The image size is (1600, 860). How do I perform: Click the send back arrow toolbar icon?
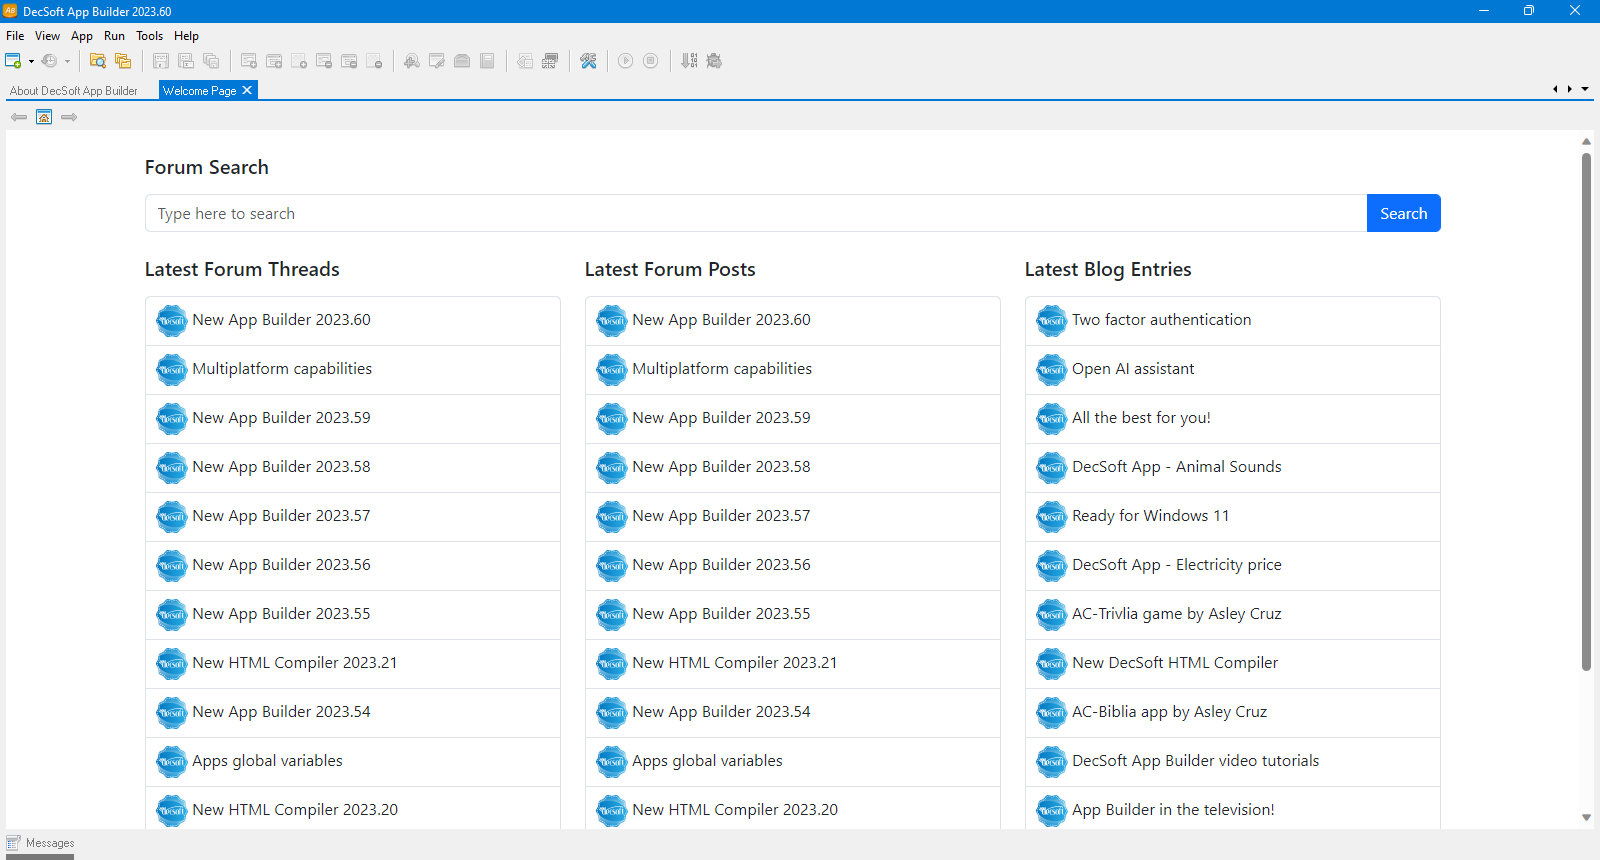point(525,61)
